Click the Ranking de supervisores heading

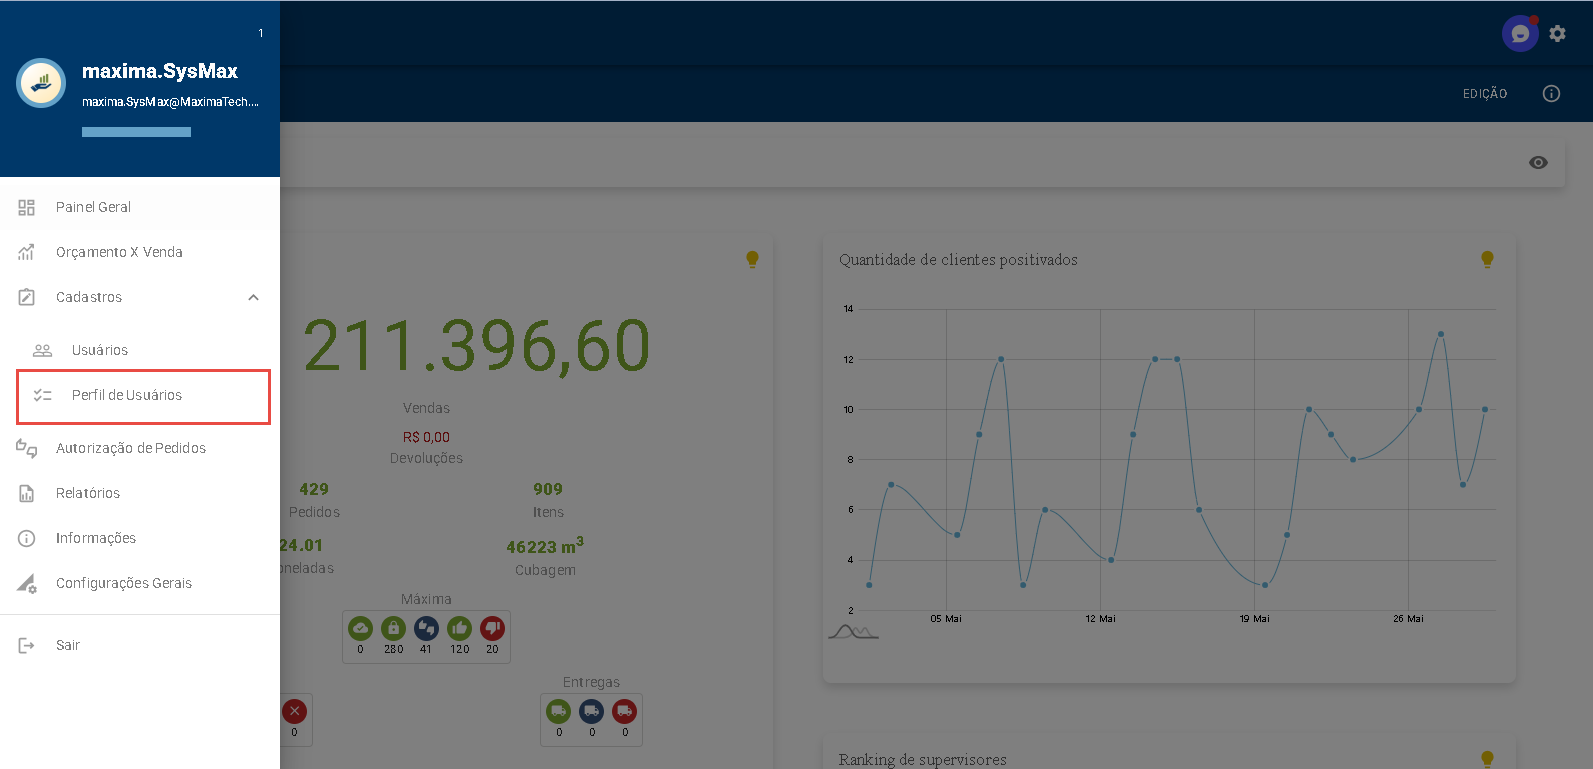click(922, 760)
